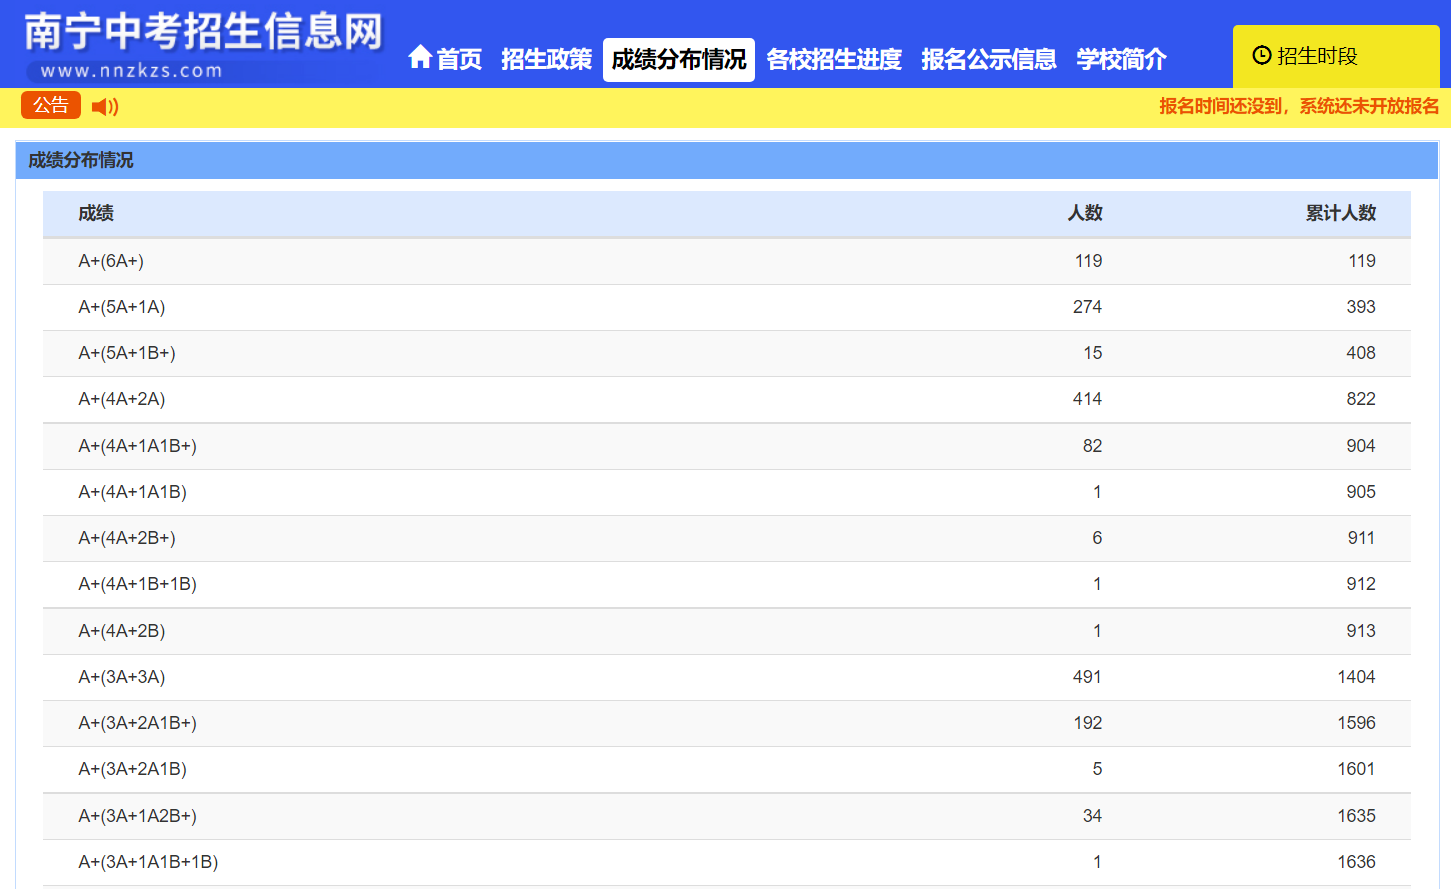Click the yellow 招生时段 button
1451x889 pixels.
click(1335, 57)
